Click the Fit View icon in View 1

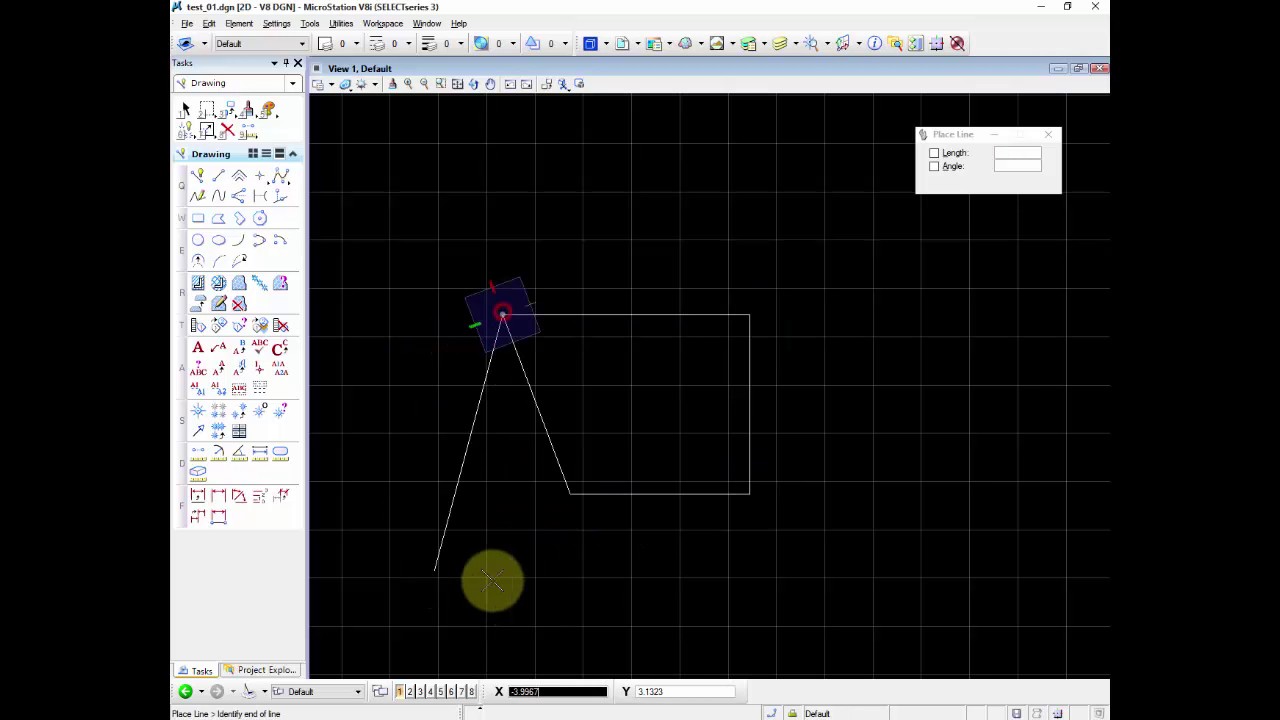457,84
